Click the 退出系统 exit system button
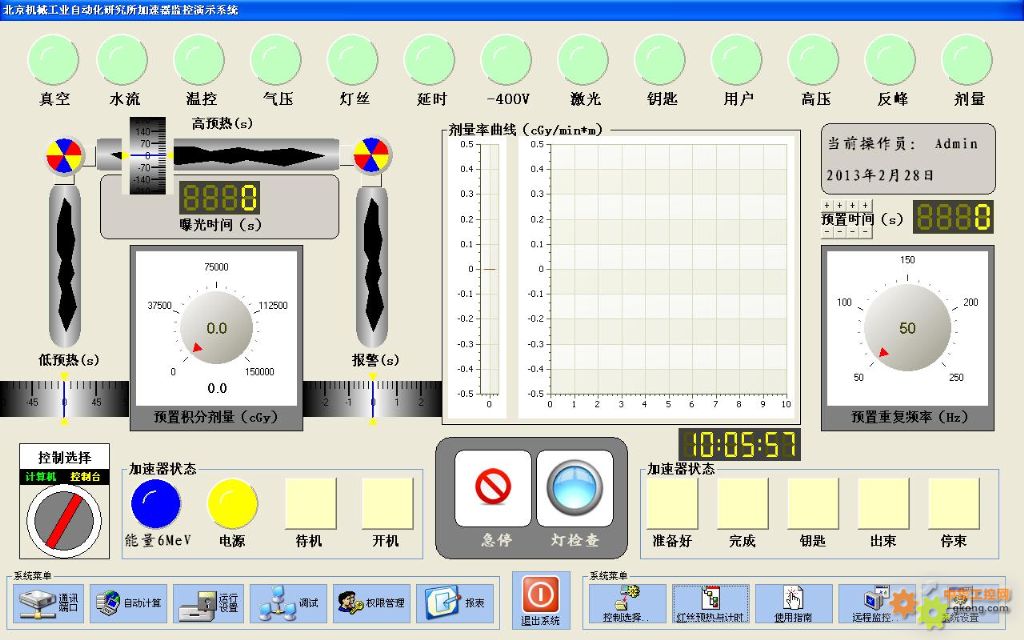Image resolution: width=1024 pixels, height=640 pixels. click(x=539, y=600)
